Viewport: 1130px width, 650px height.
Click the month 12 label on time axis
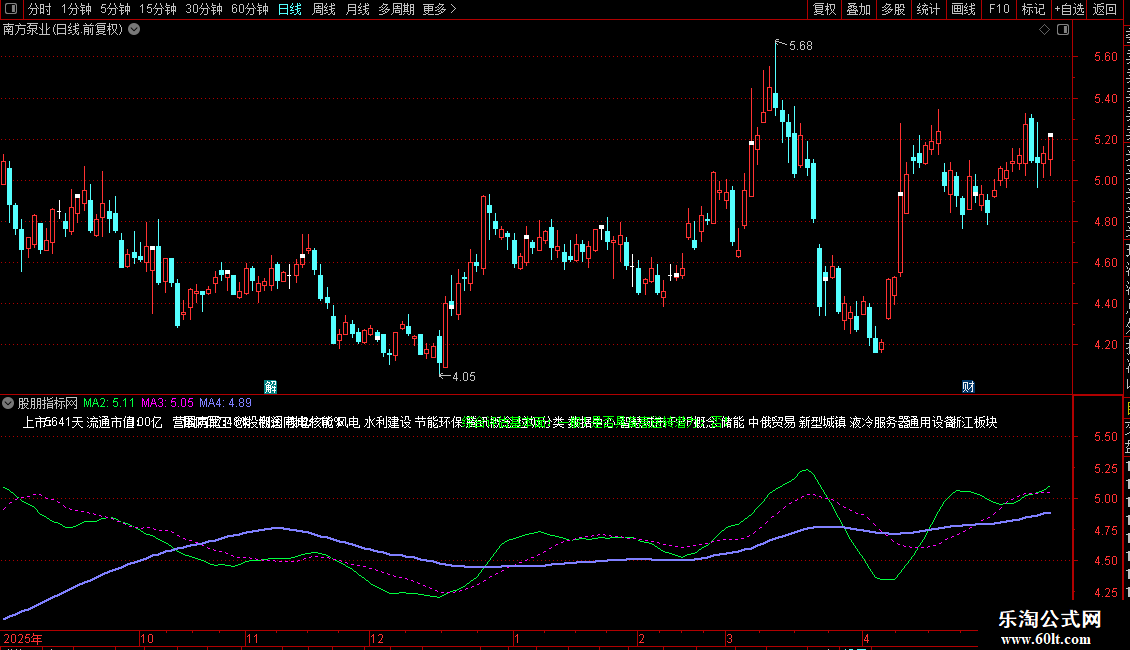tap(377, 638)
